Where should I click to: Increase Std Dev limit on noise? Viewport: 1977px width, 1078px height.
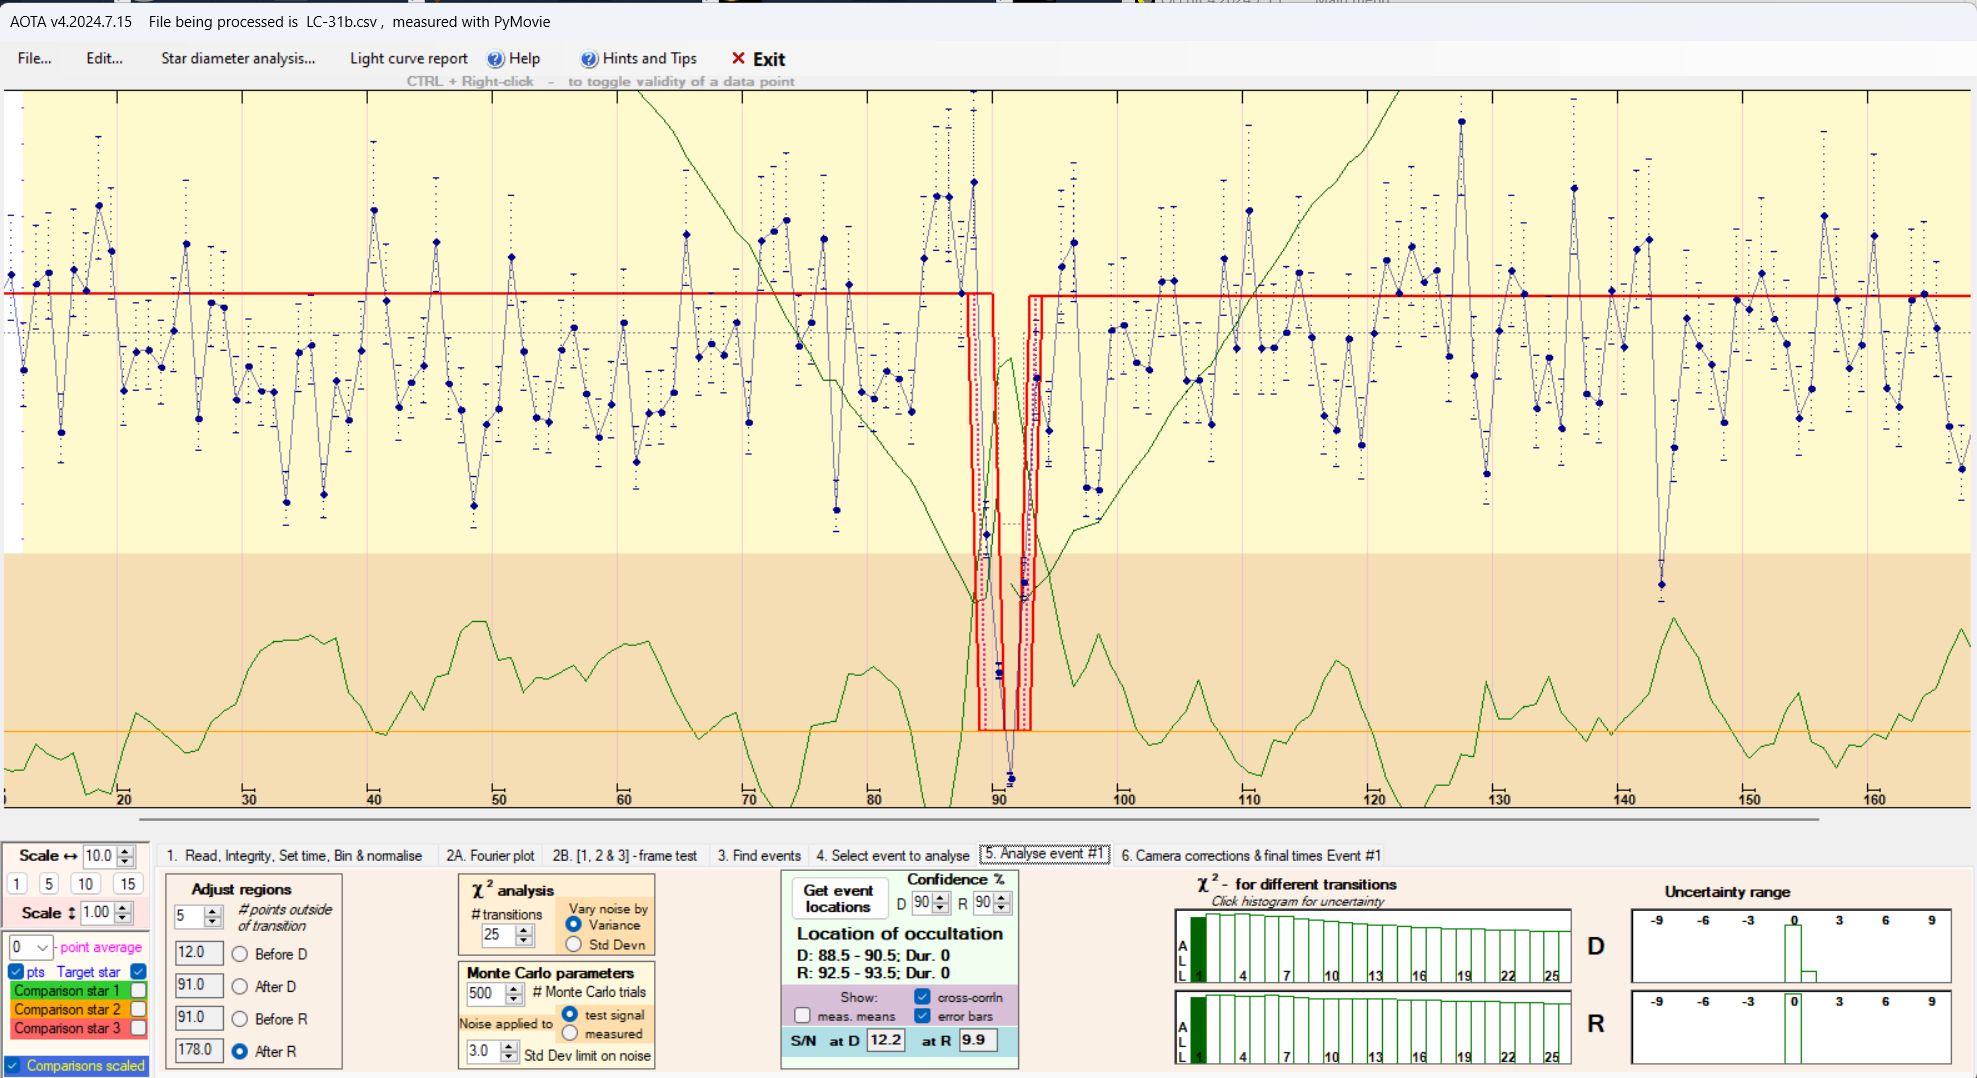(509, 1047)
